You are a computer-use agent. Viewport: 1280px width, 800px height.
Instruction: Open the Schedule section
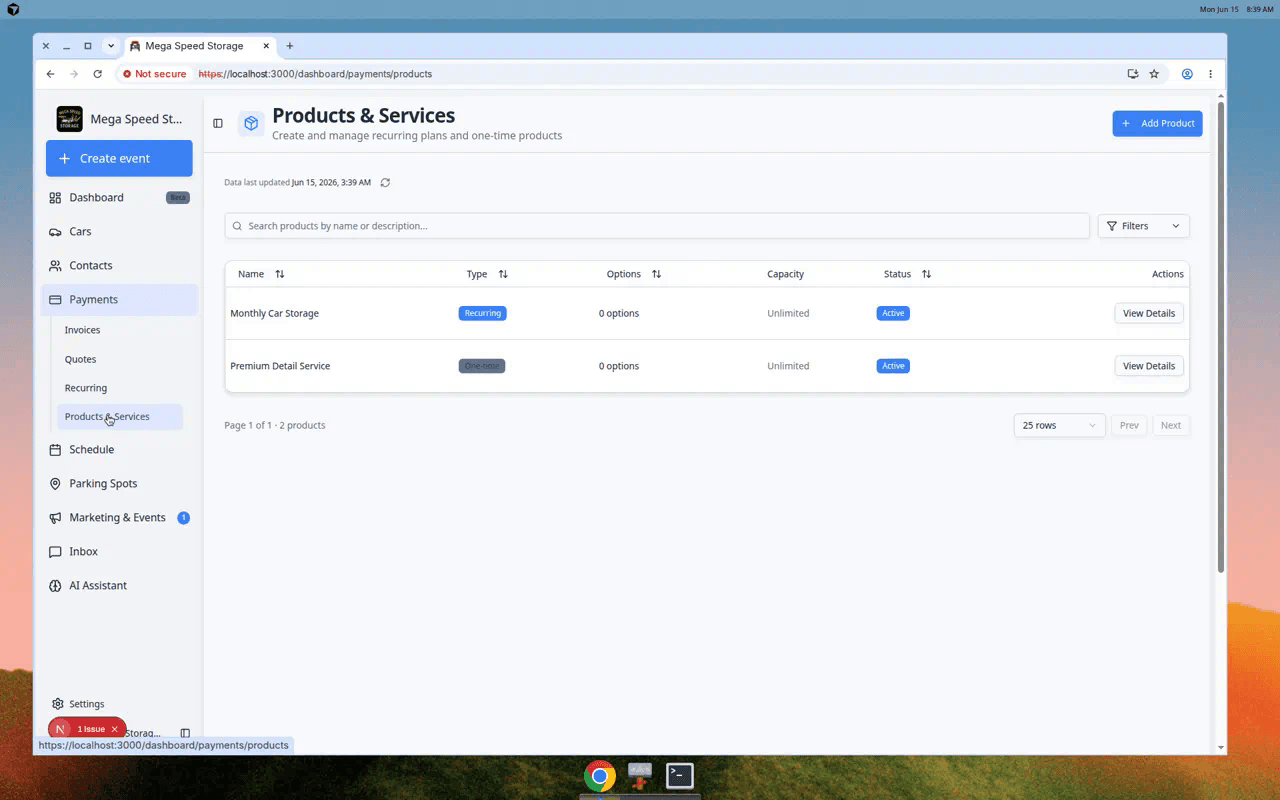(119, 450)
